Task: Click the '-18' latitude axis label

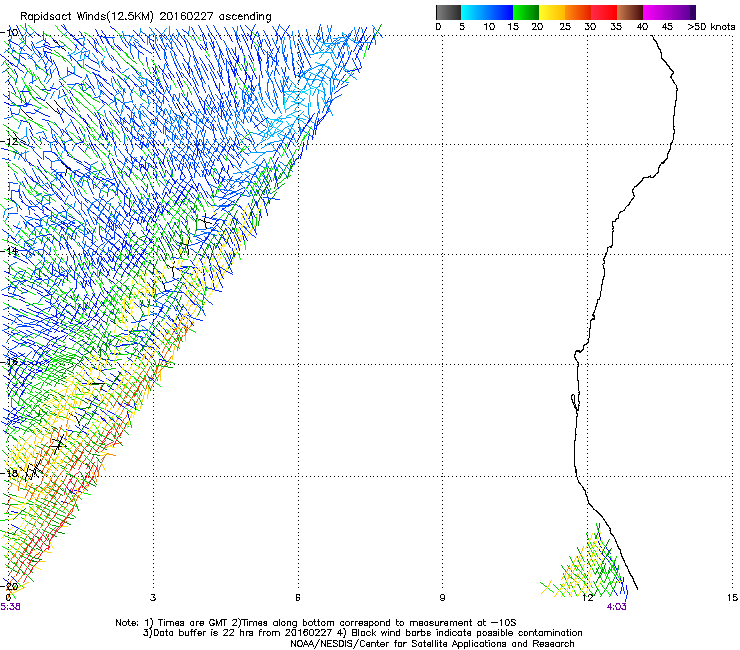Action: (10, 473)
